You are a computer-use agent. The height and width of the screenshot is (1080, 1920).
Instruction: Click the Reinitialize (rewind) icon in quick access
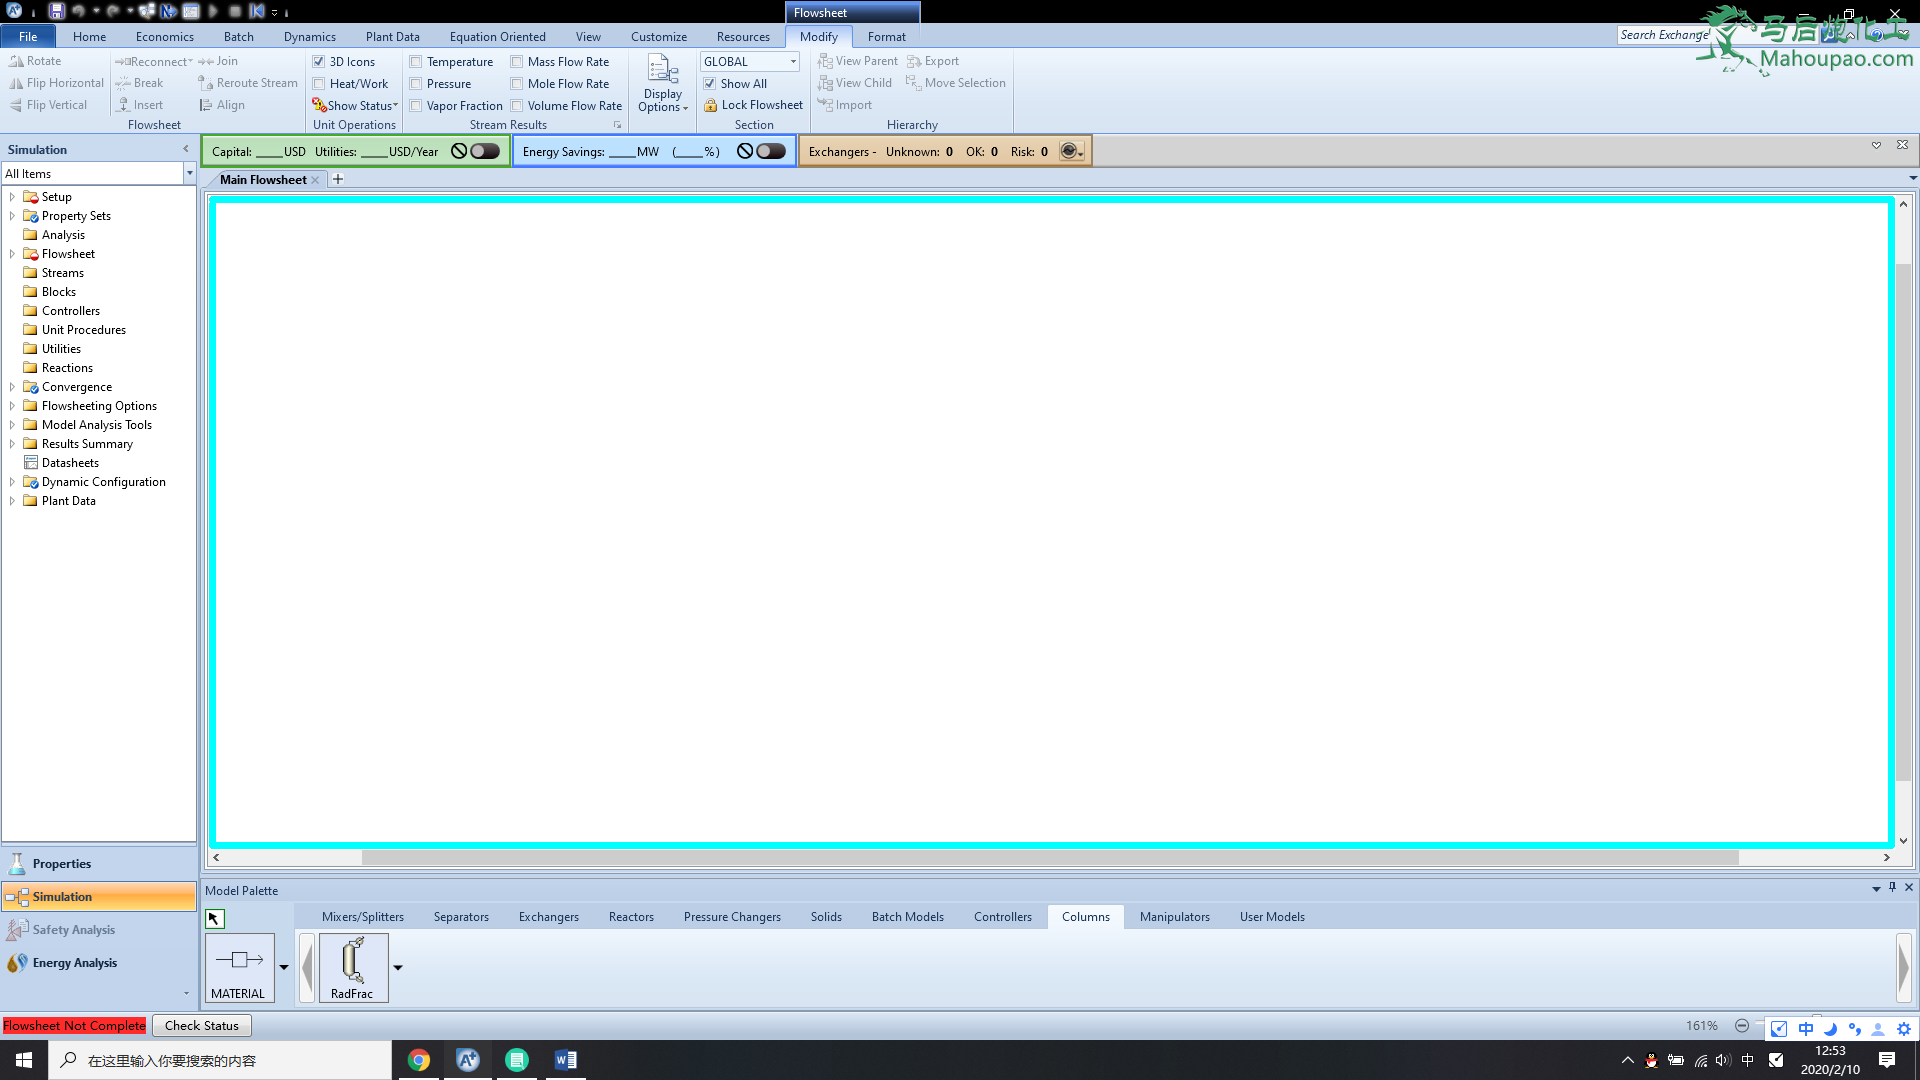pos(257,11)
